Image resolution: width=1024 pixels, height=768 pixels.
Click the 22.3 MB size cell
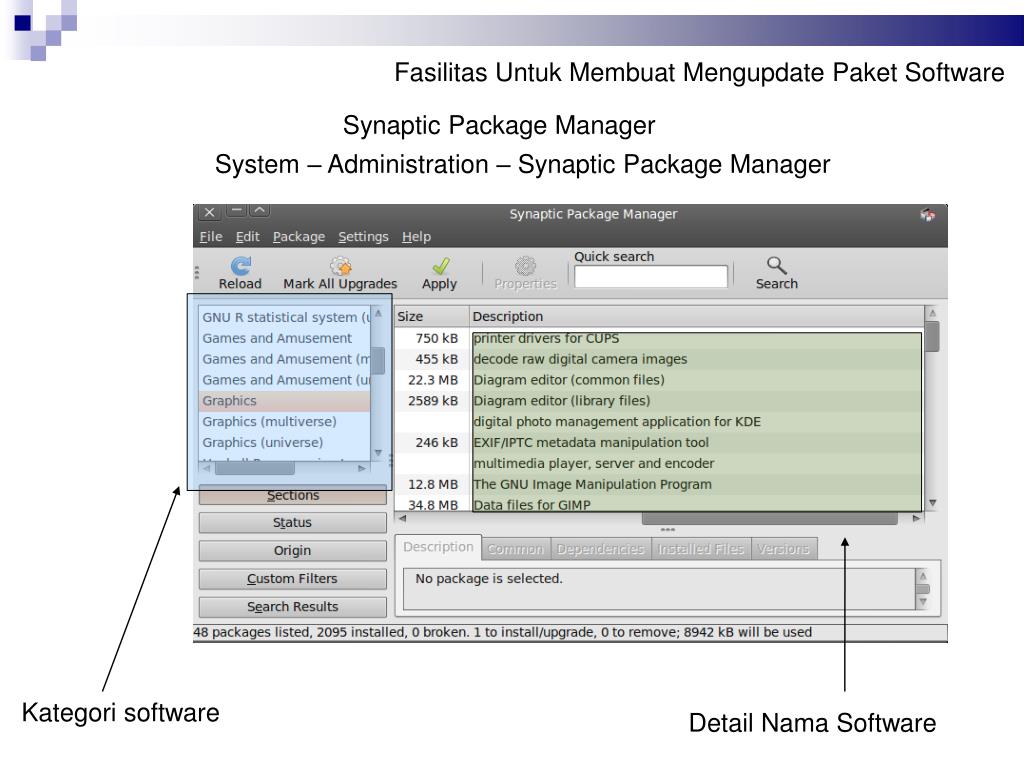(433, 380)
